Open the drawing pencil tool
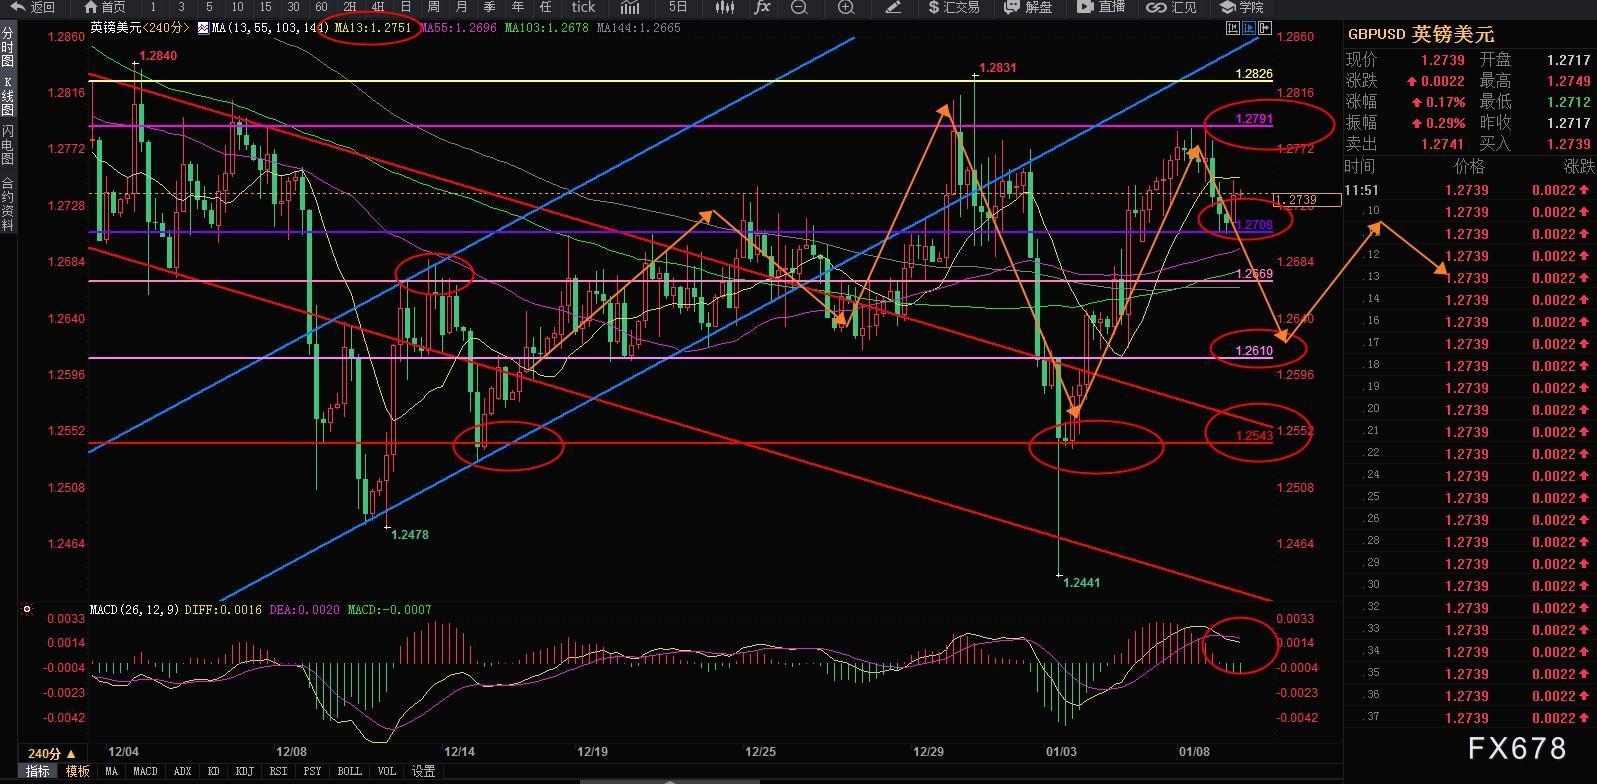The height and width of the screenshot is (784, 1597). (x=893, y=7)
